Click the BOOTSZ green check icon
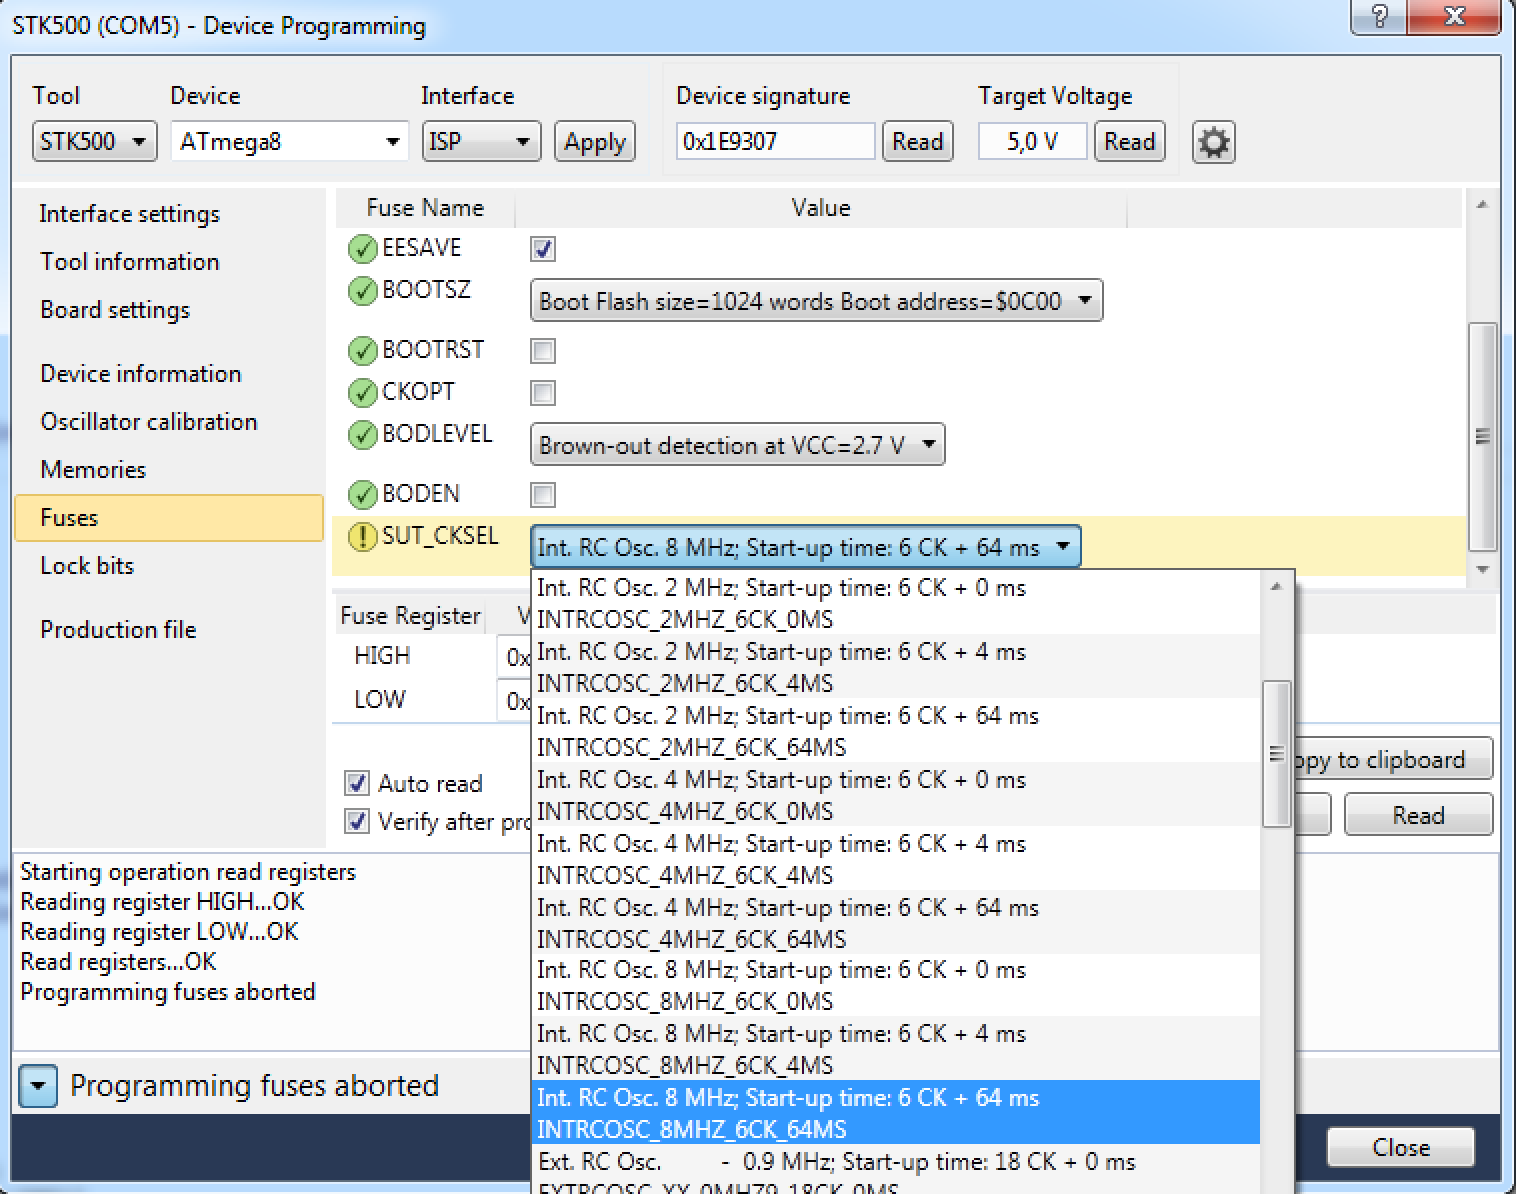The image size is (1516, 1194). coord(362,291)
